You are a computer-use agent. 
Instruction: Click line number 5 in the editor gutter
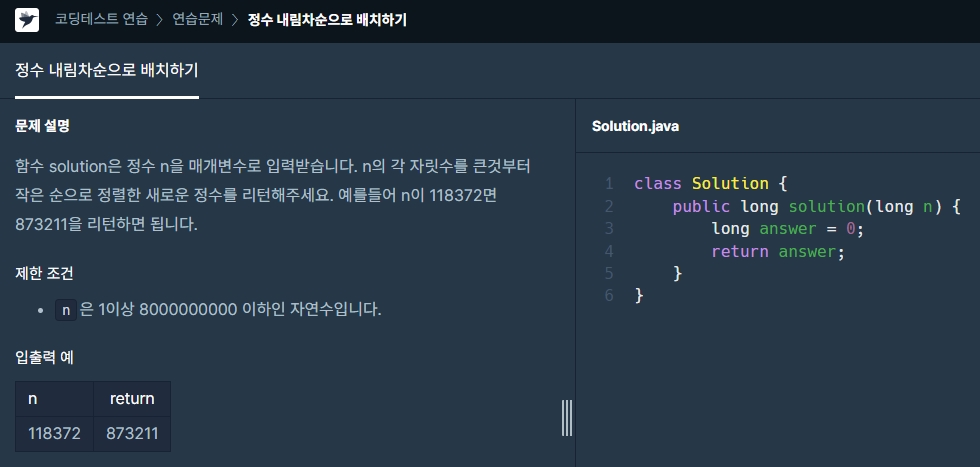click(x=609, y=273)
